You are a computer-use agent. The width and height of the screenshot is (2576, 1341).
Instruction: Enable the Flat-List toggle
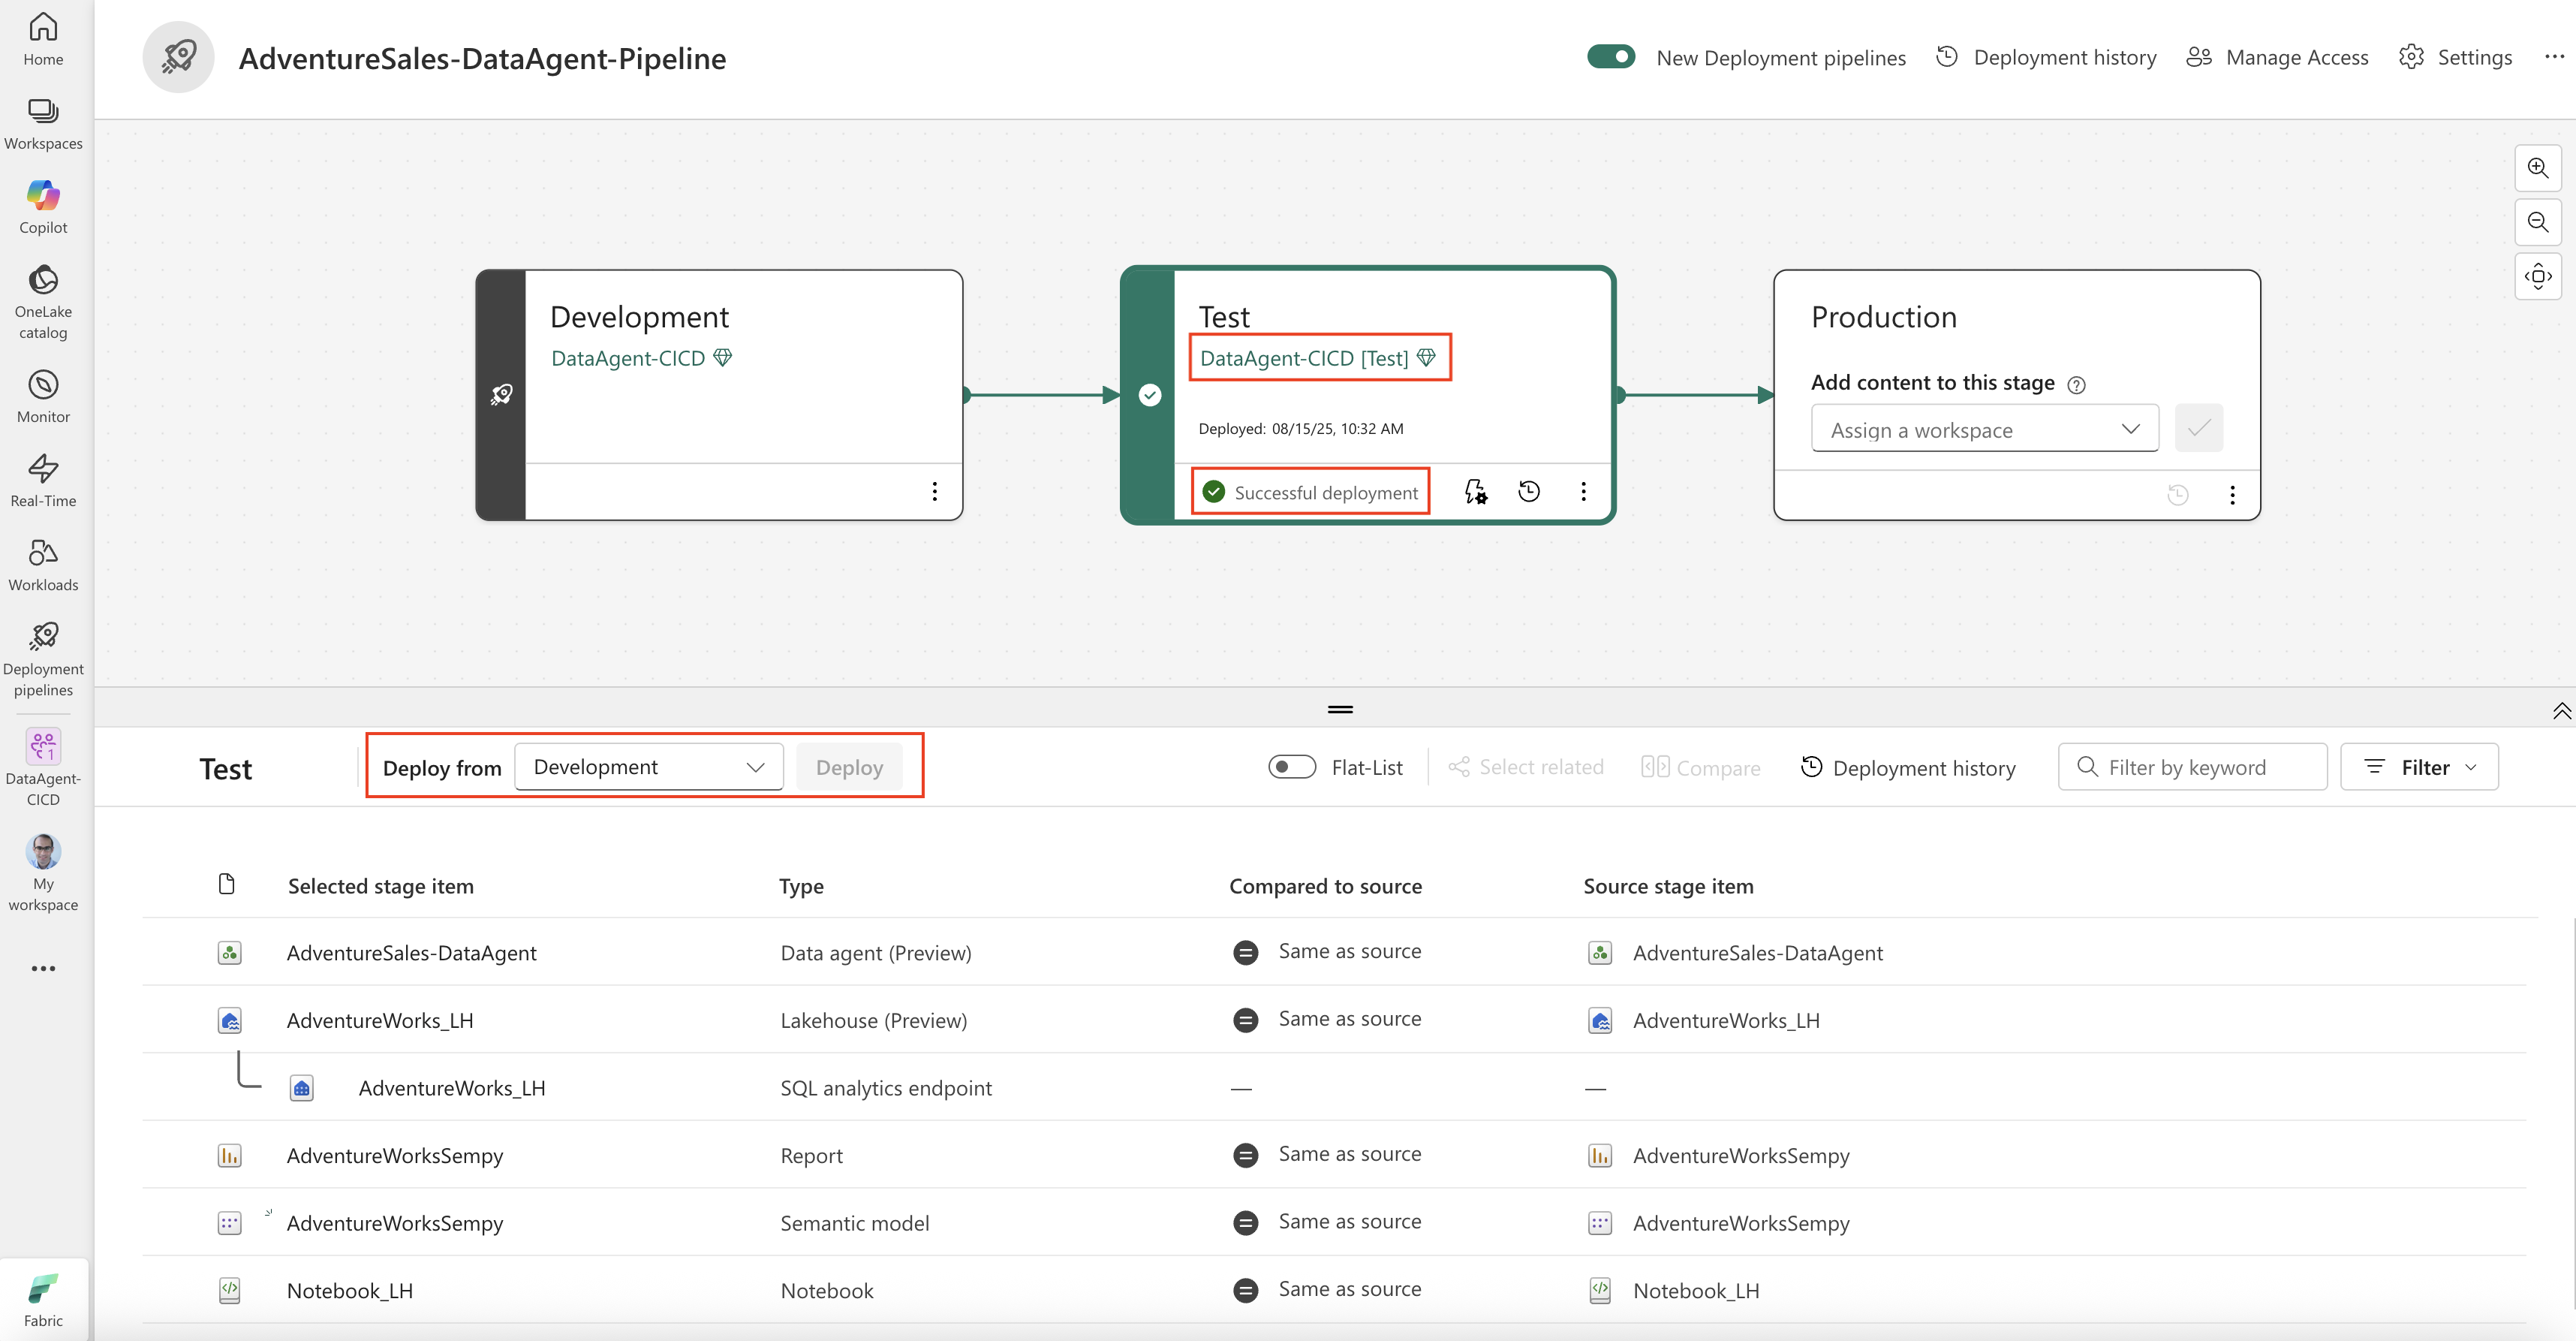tap(1291, 767)
